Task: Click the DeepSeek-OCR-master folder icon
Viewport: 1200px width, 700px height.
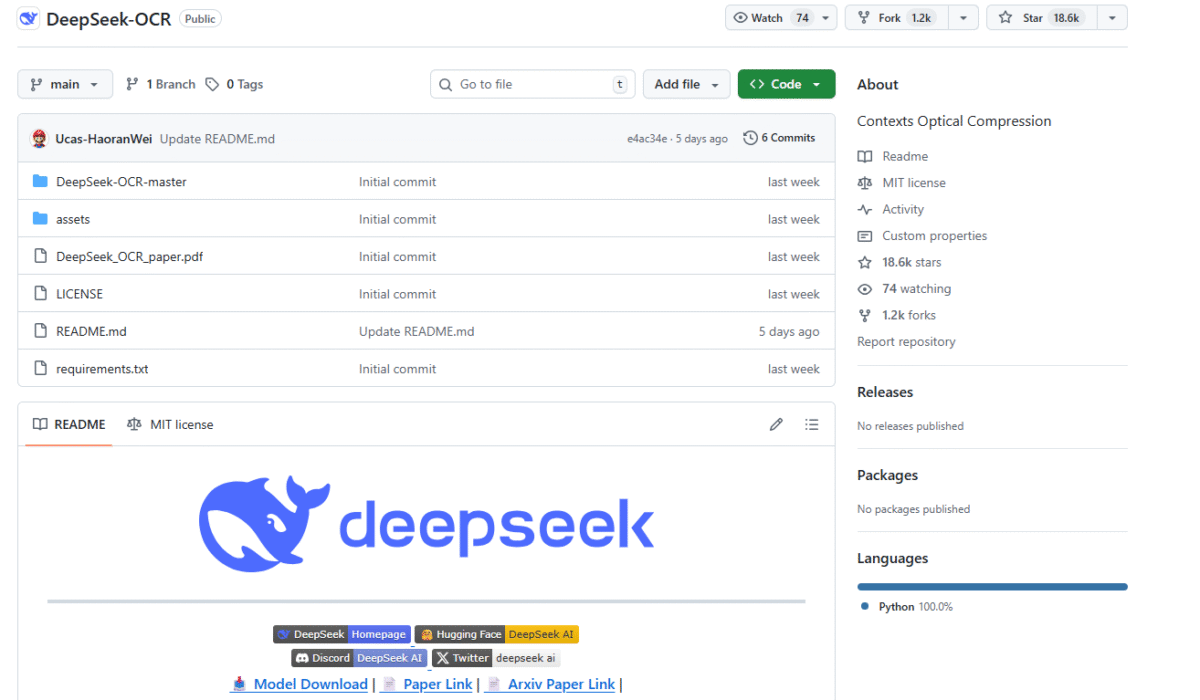Action: (x=40, y=182)
